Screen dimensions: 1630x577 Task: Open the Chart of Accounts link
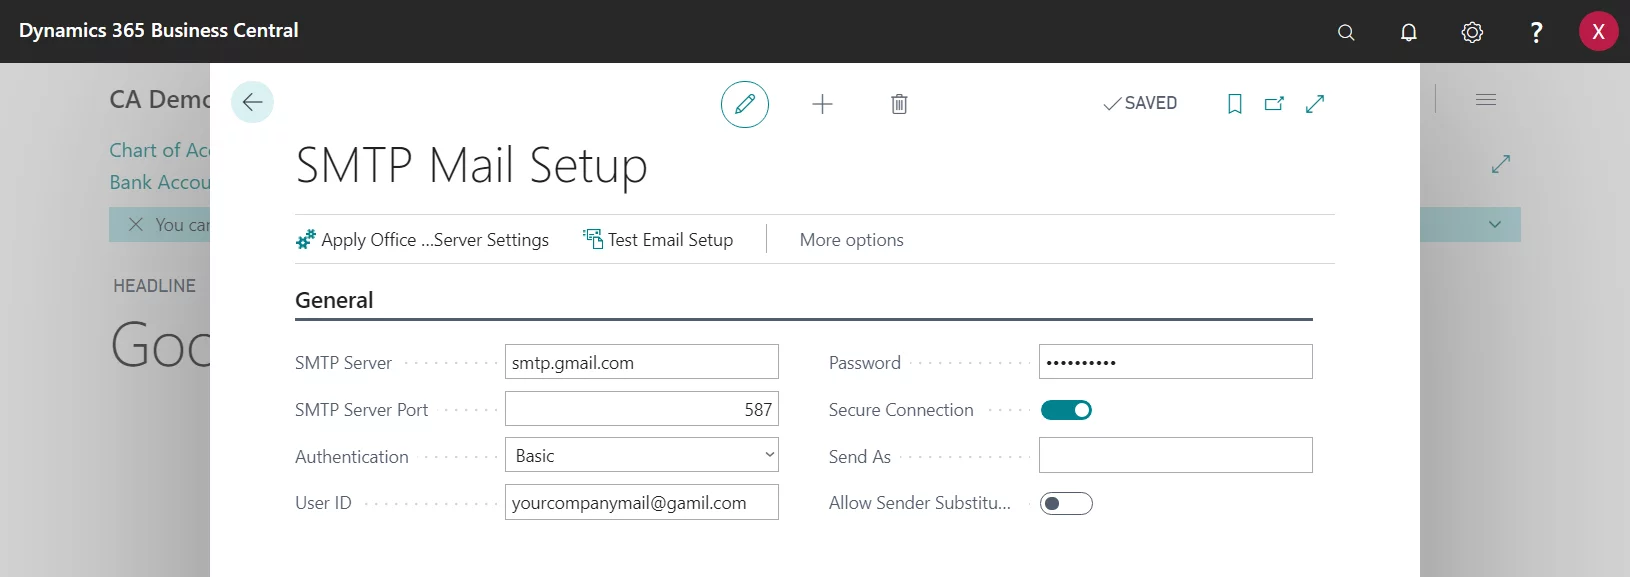(x=160, y=150)
